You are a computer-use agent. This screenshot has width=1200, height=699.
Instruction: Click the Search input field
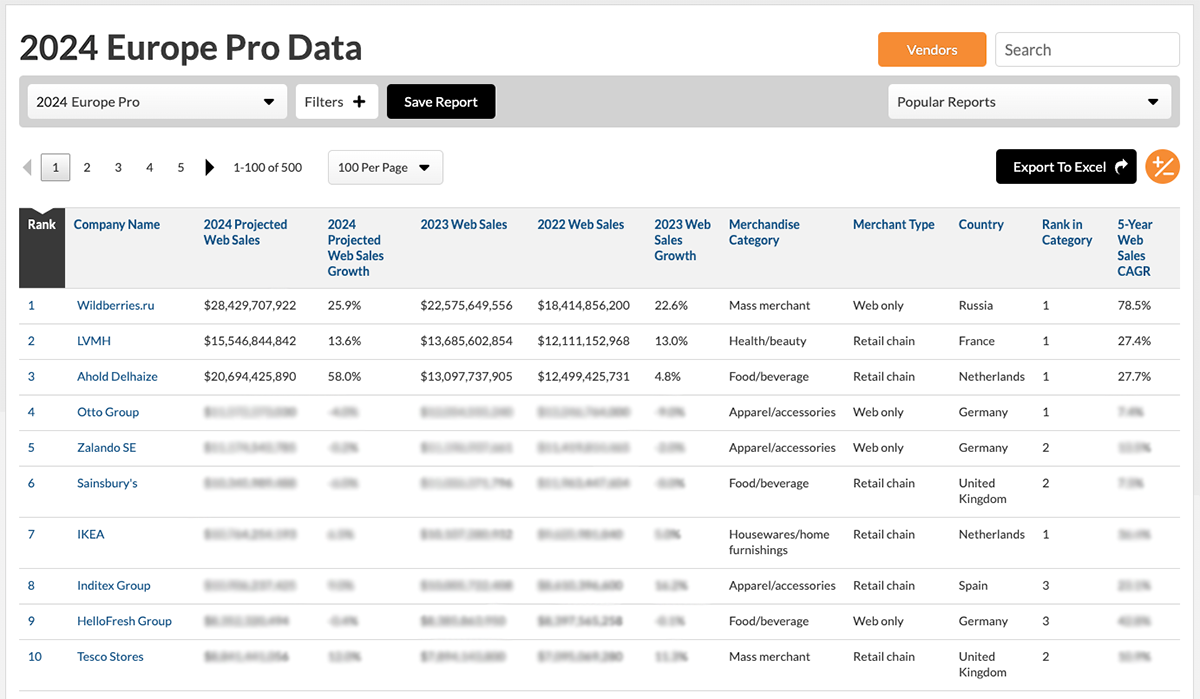[x=1087, y=50]
